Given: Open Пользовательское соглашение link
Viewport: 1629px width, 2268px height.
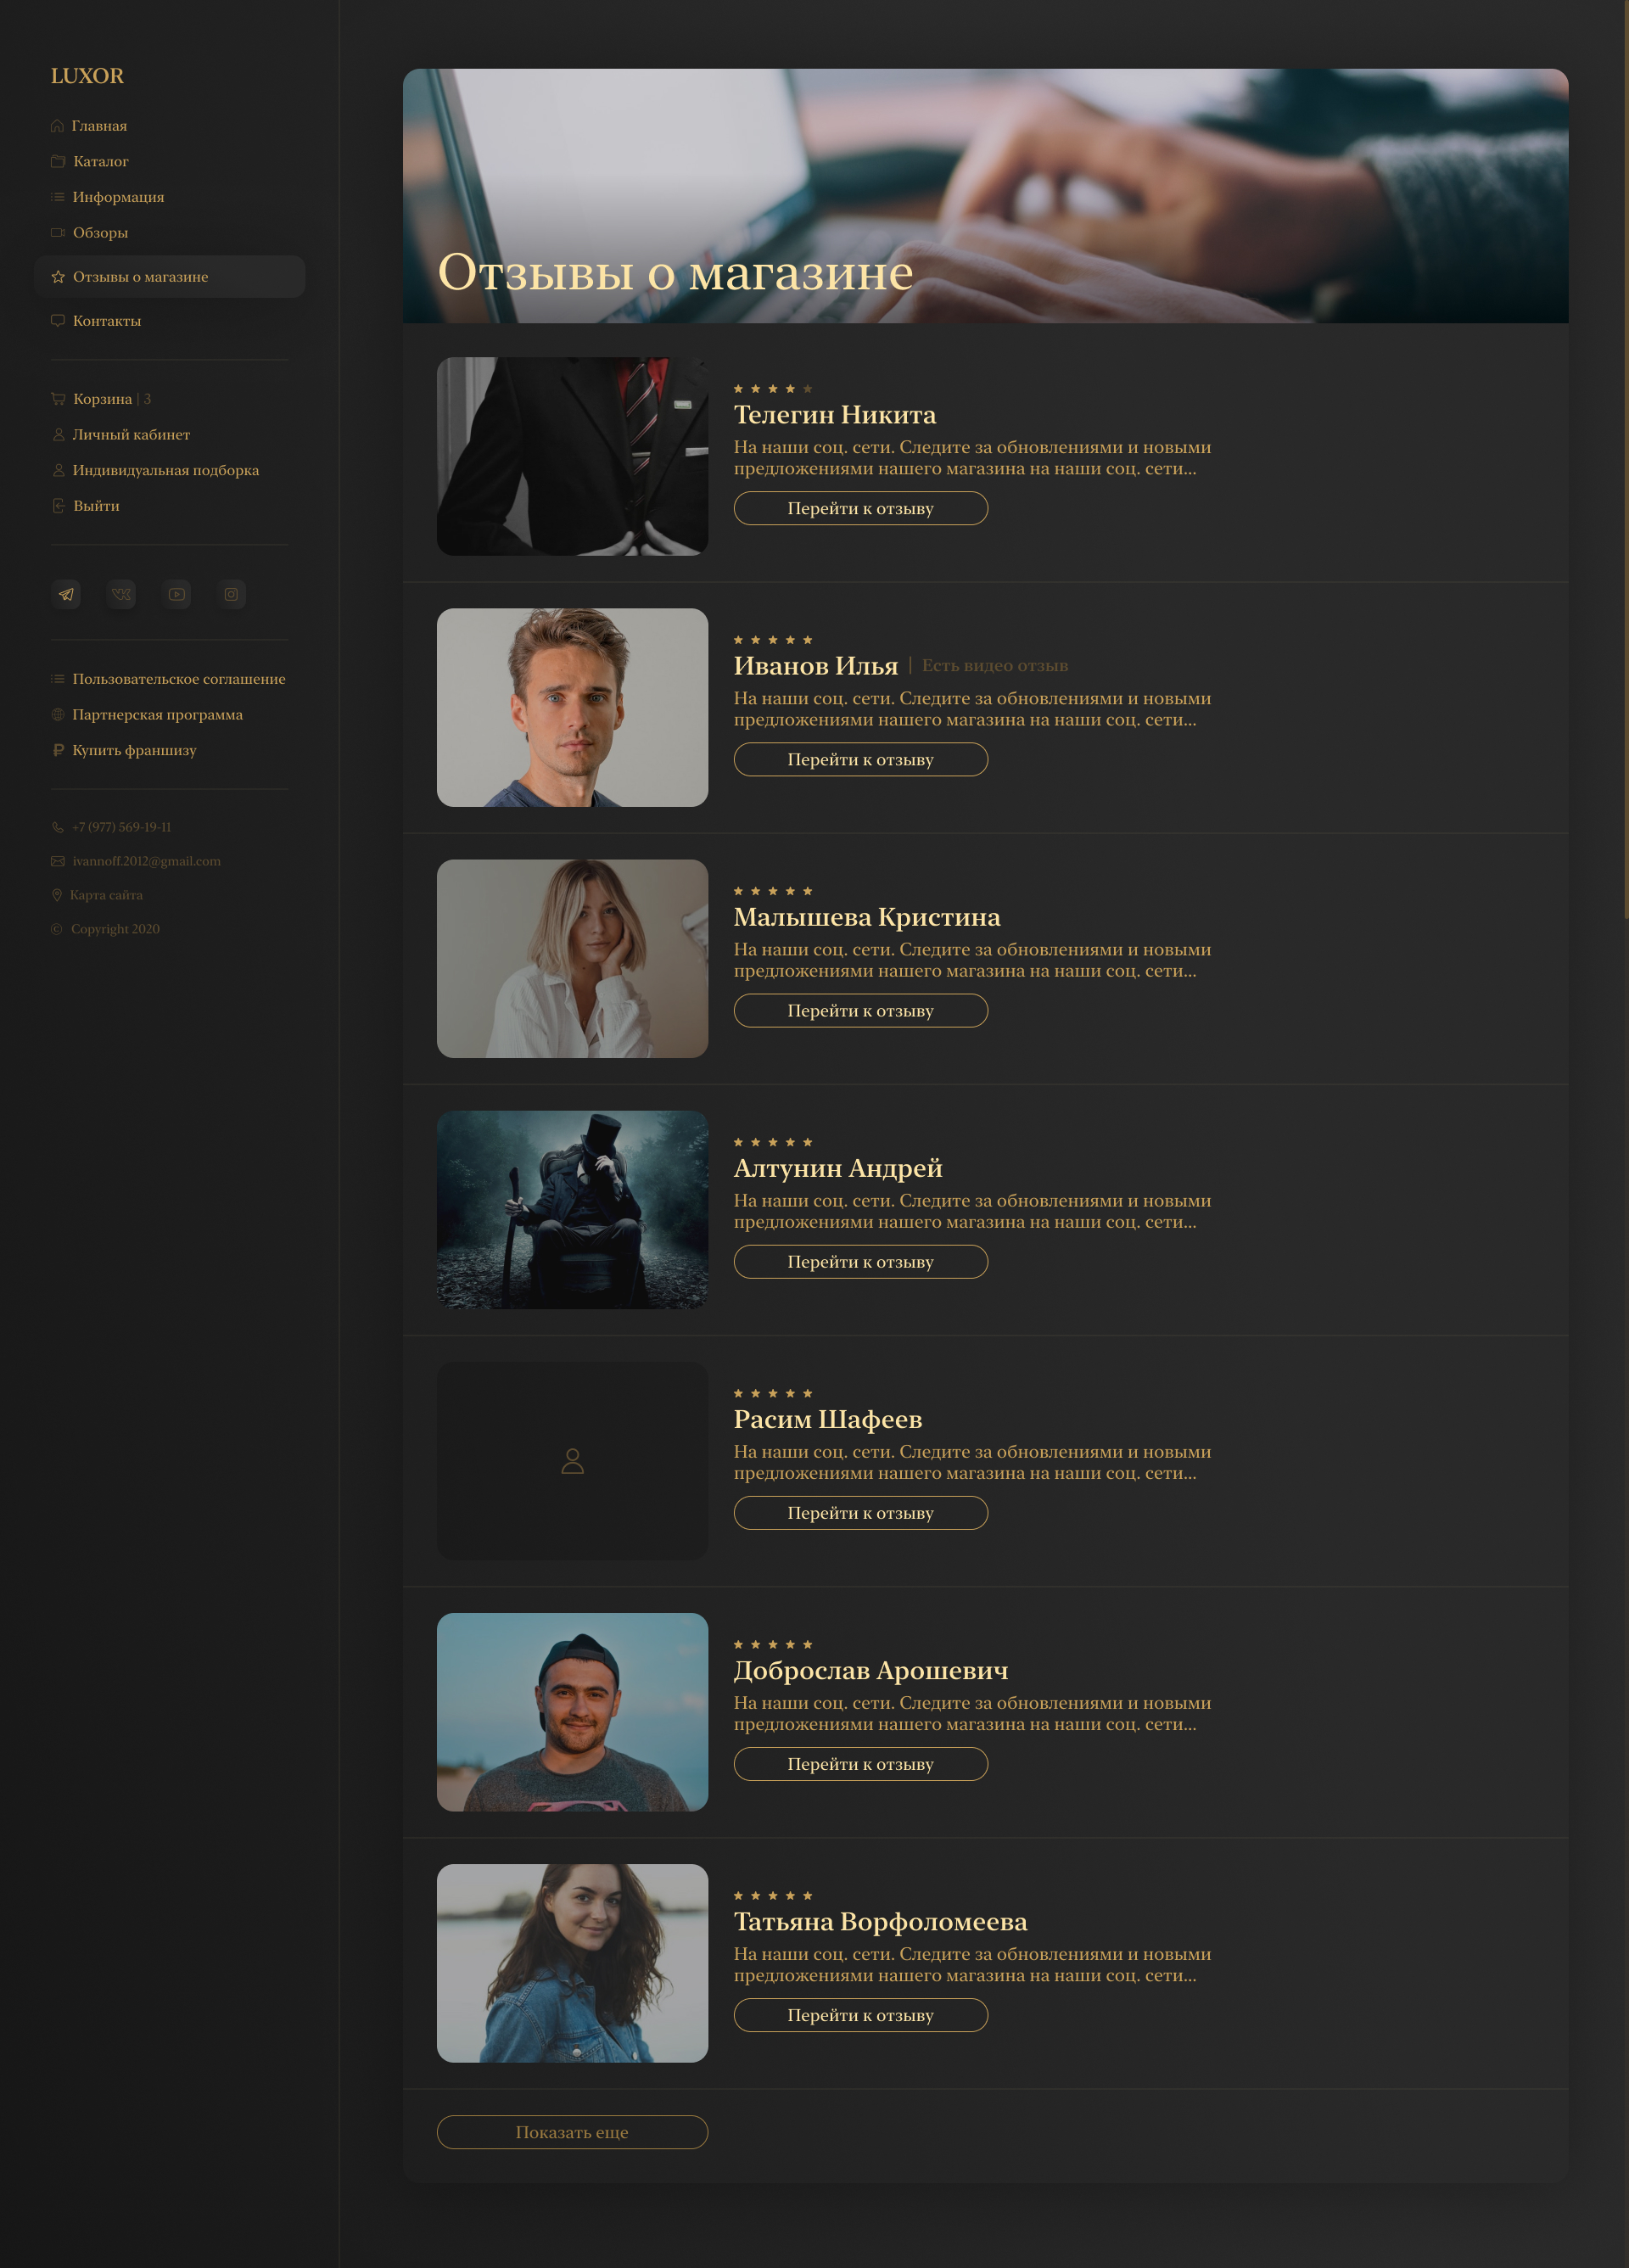Looking at the screenshot, I should click(x=179, y=679).
